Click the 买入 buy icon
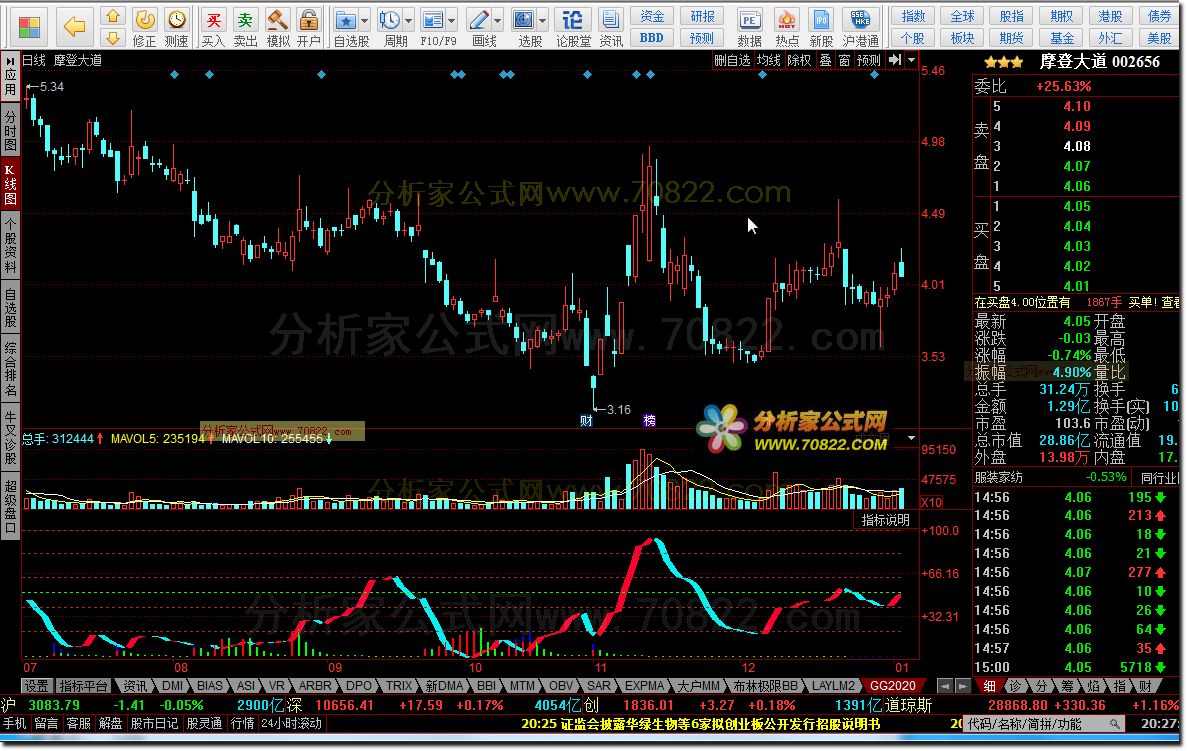 [214, 27]
